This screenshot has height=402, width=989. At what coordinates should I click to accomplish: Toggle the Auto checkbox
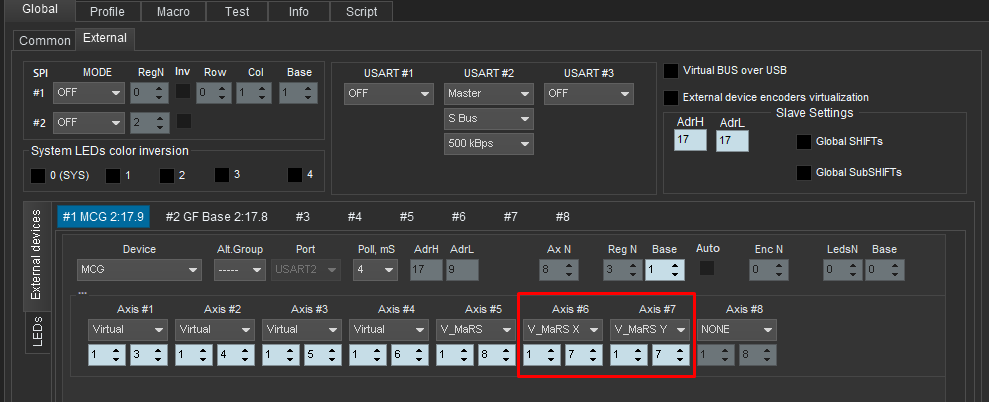click(707, 268)
